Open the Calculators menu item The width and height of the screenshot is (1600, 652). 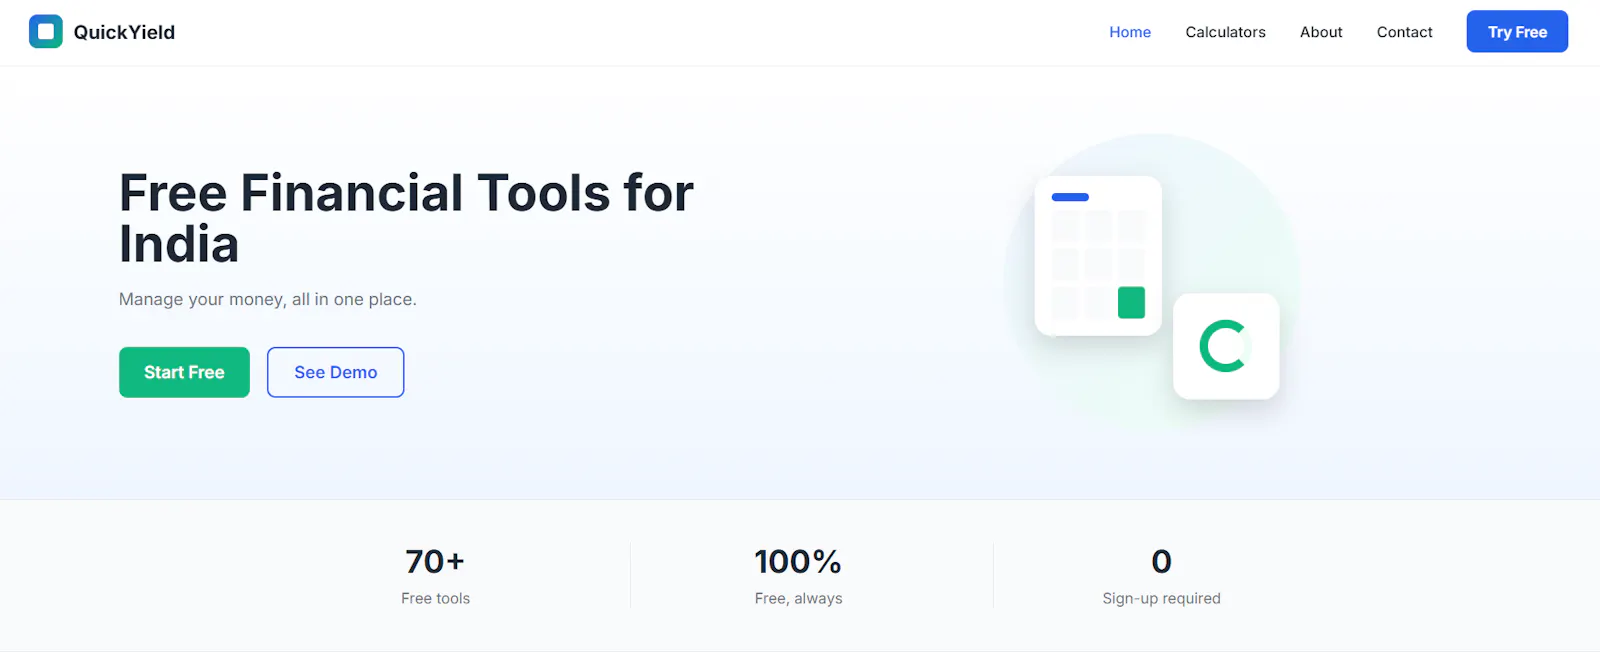[1225, 32]
